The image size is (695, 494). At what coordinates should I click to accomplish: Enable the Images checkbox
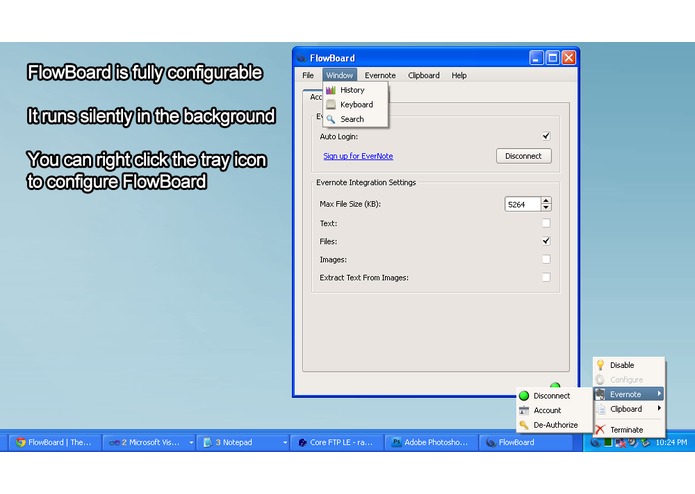[546, 259]
